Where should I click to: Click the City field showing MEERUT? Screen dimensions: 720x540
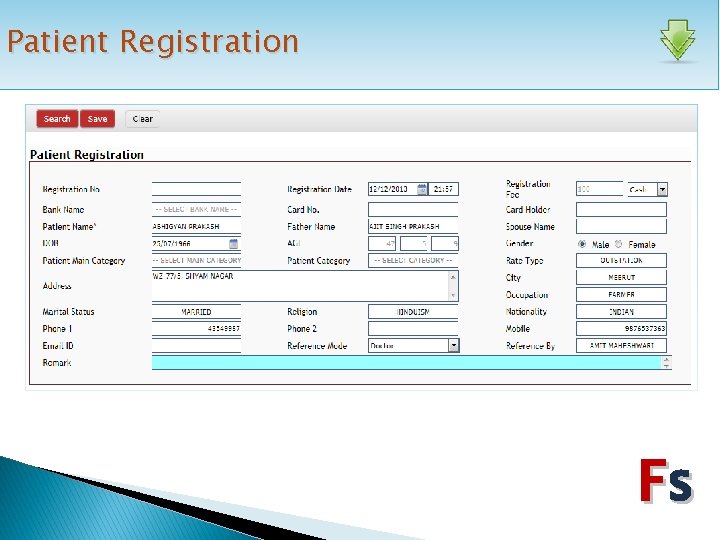coord(621,277)
